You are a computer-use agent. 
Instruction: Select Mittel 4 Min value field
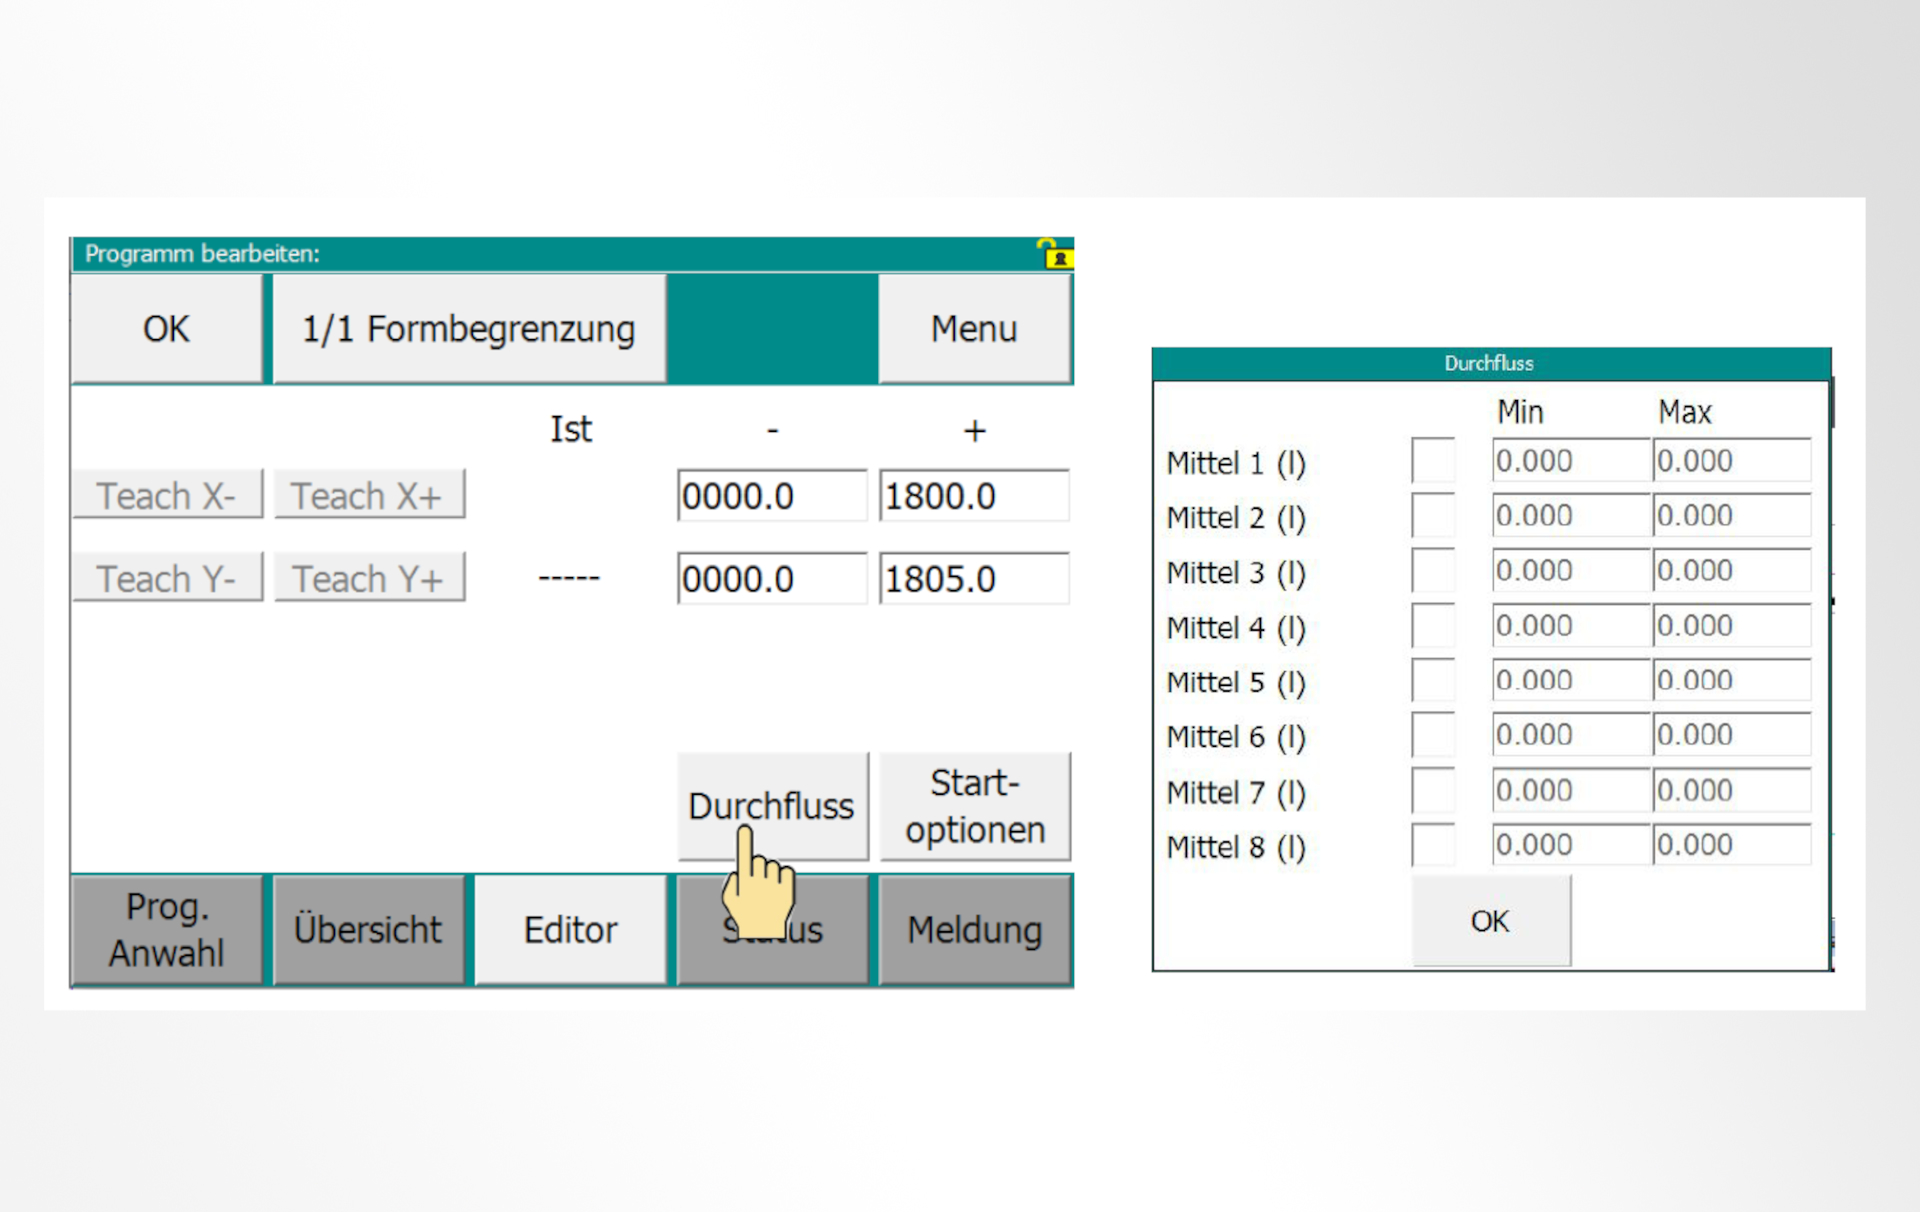coord(1571,626)
